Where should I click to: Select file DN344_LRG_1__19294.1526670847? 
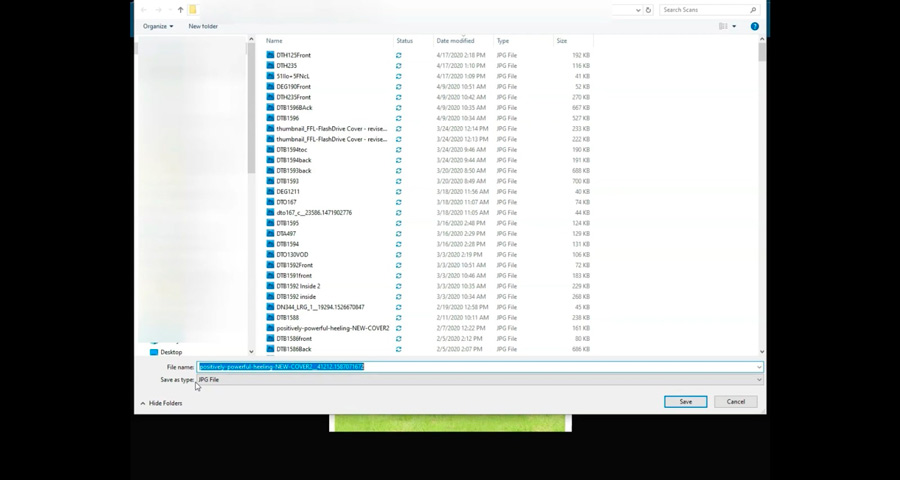[x=320, y=307]
